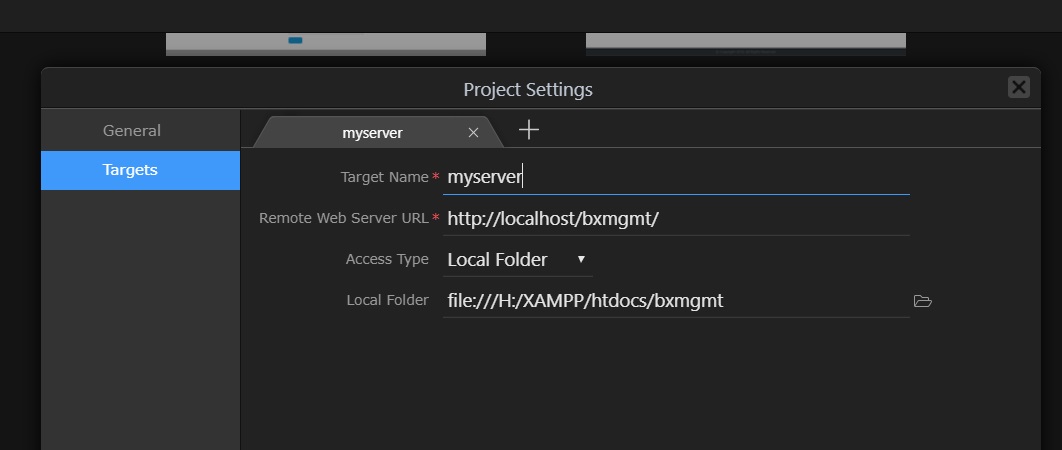Click the Access Type label
Image resolution: width=1062 pixels, height=450 pixels.
pyautogui.click(x=387, y=260)
